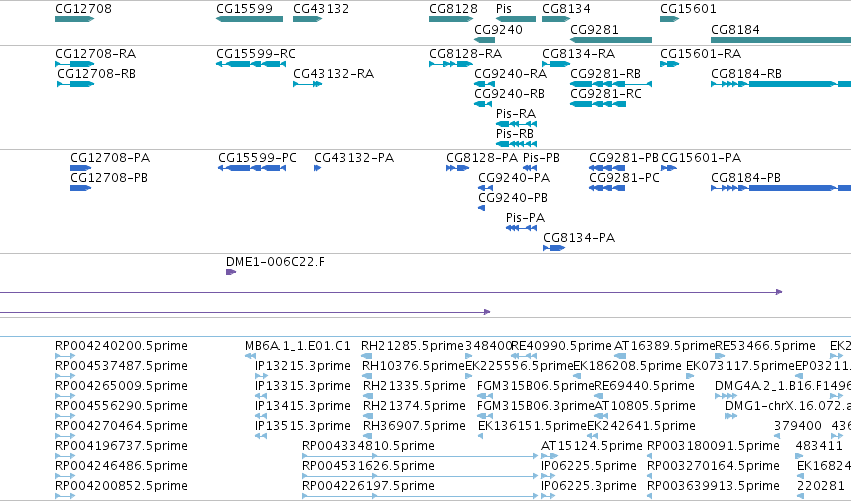Click EST RP004334810.5prime
This screenshot has width=851, height=501.
tap(420, 456)
